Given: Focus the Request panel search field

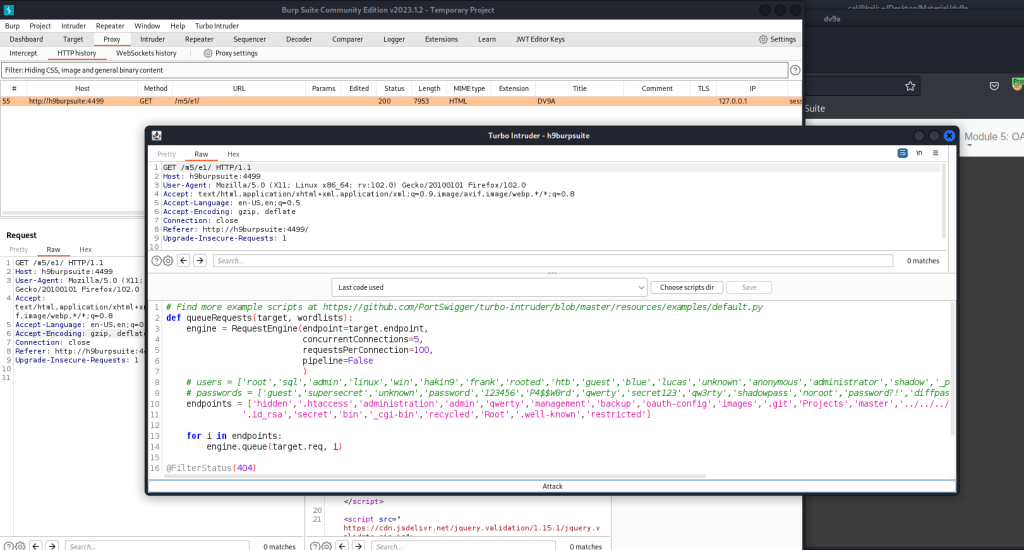Looking at the screenshot, I should tap(157, 546).
